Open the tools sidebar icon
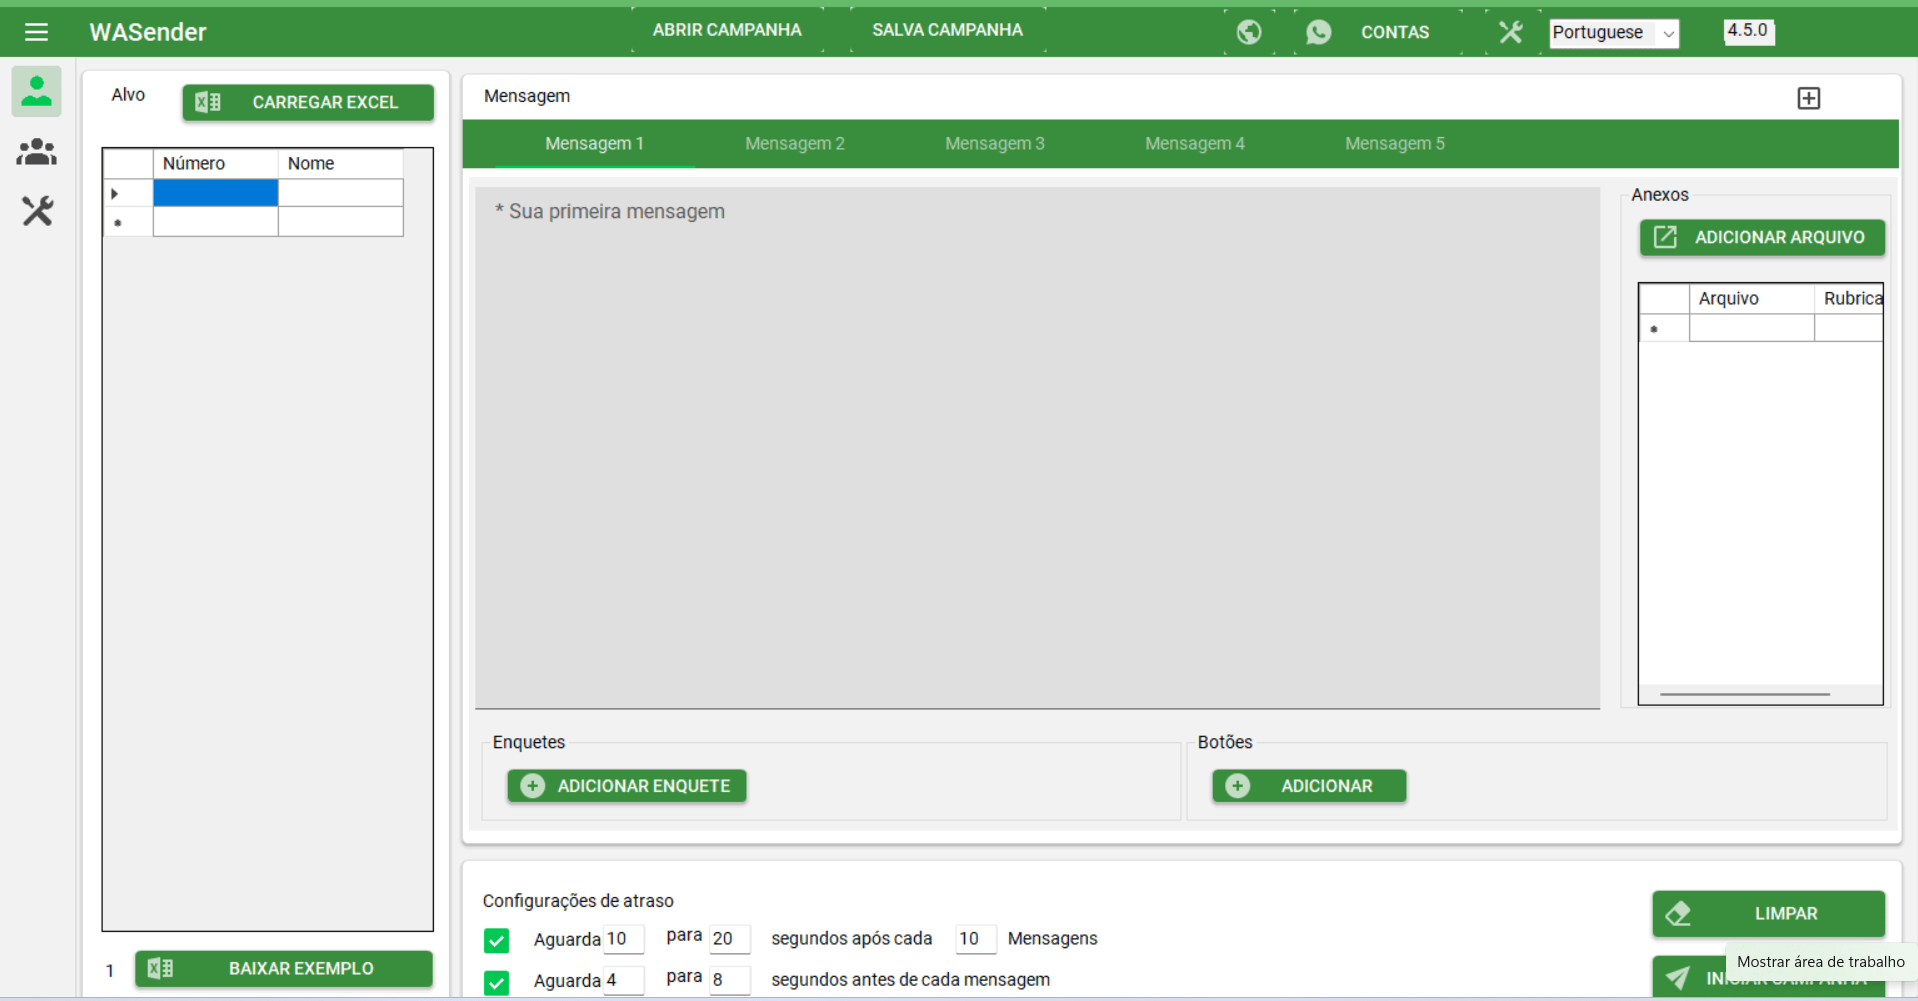 37,211
